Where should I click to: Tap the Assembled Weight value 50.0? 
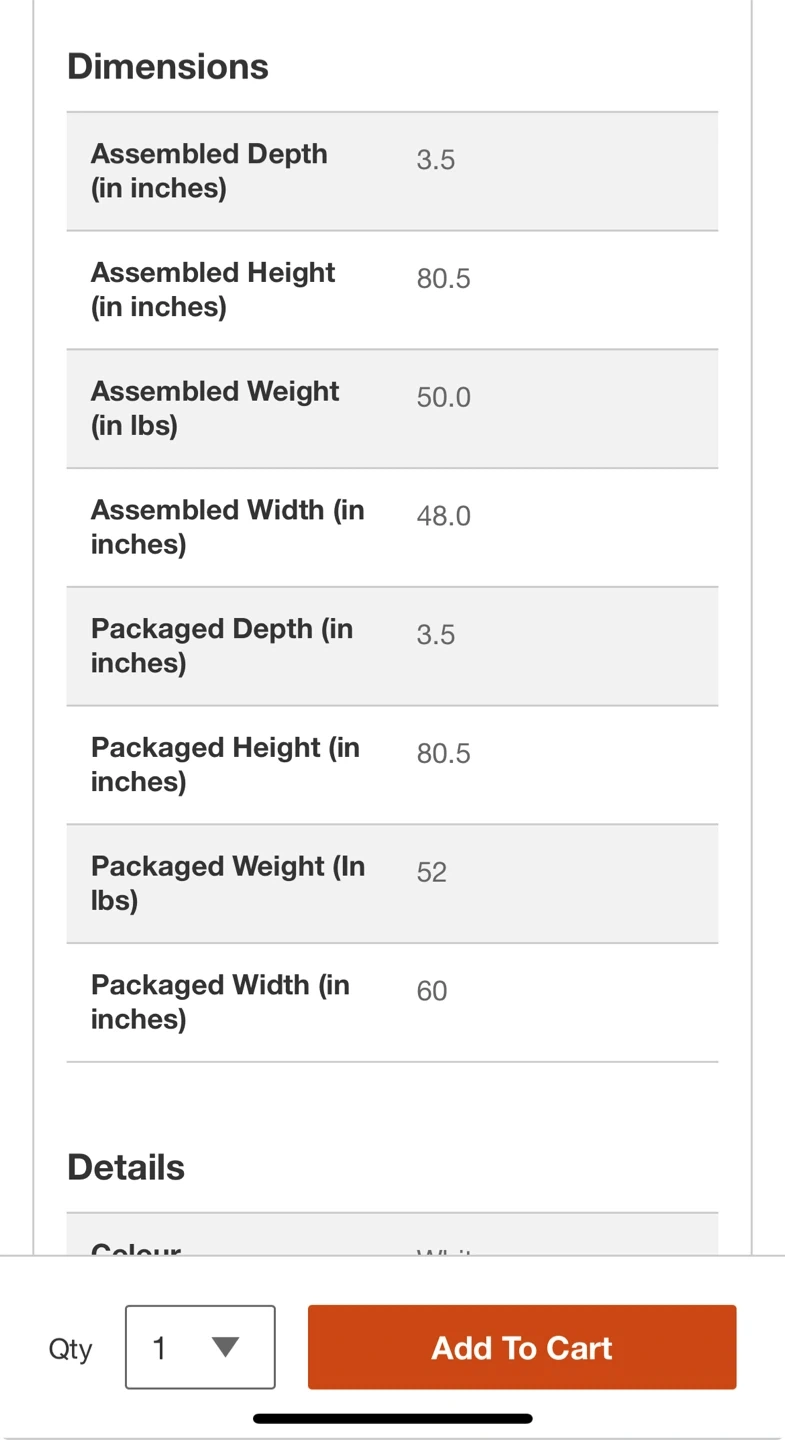tap(443, 398)
